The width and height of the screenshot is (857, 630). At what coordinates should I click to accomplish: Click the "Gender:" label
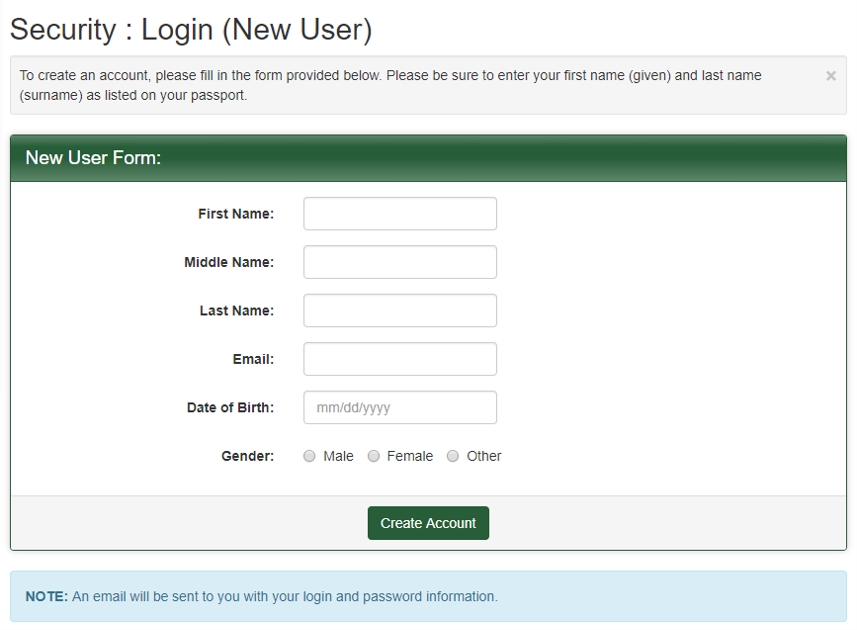247,456
